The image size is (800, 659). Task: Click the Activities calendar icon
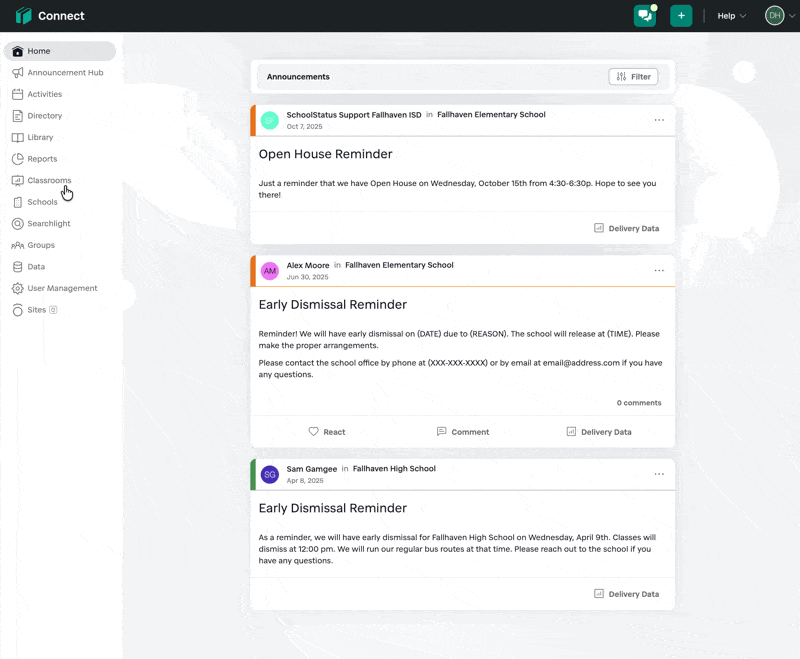pos(18,94)
